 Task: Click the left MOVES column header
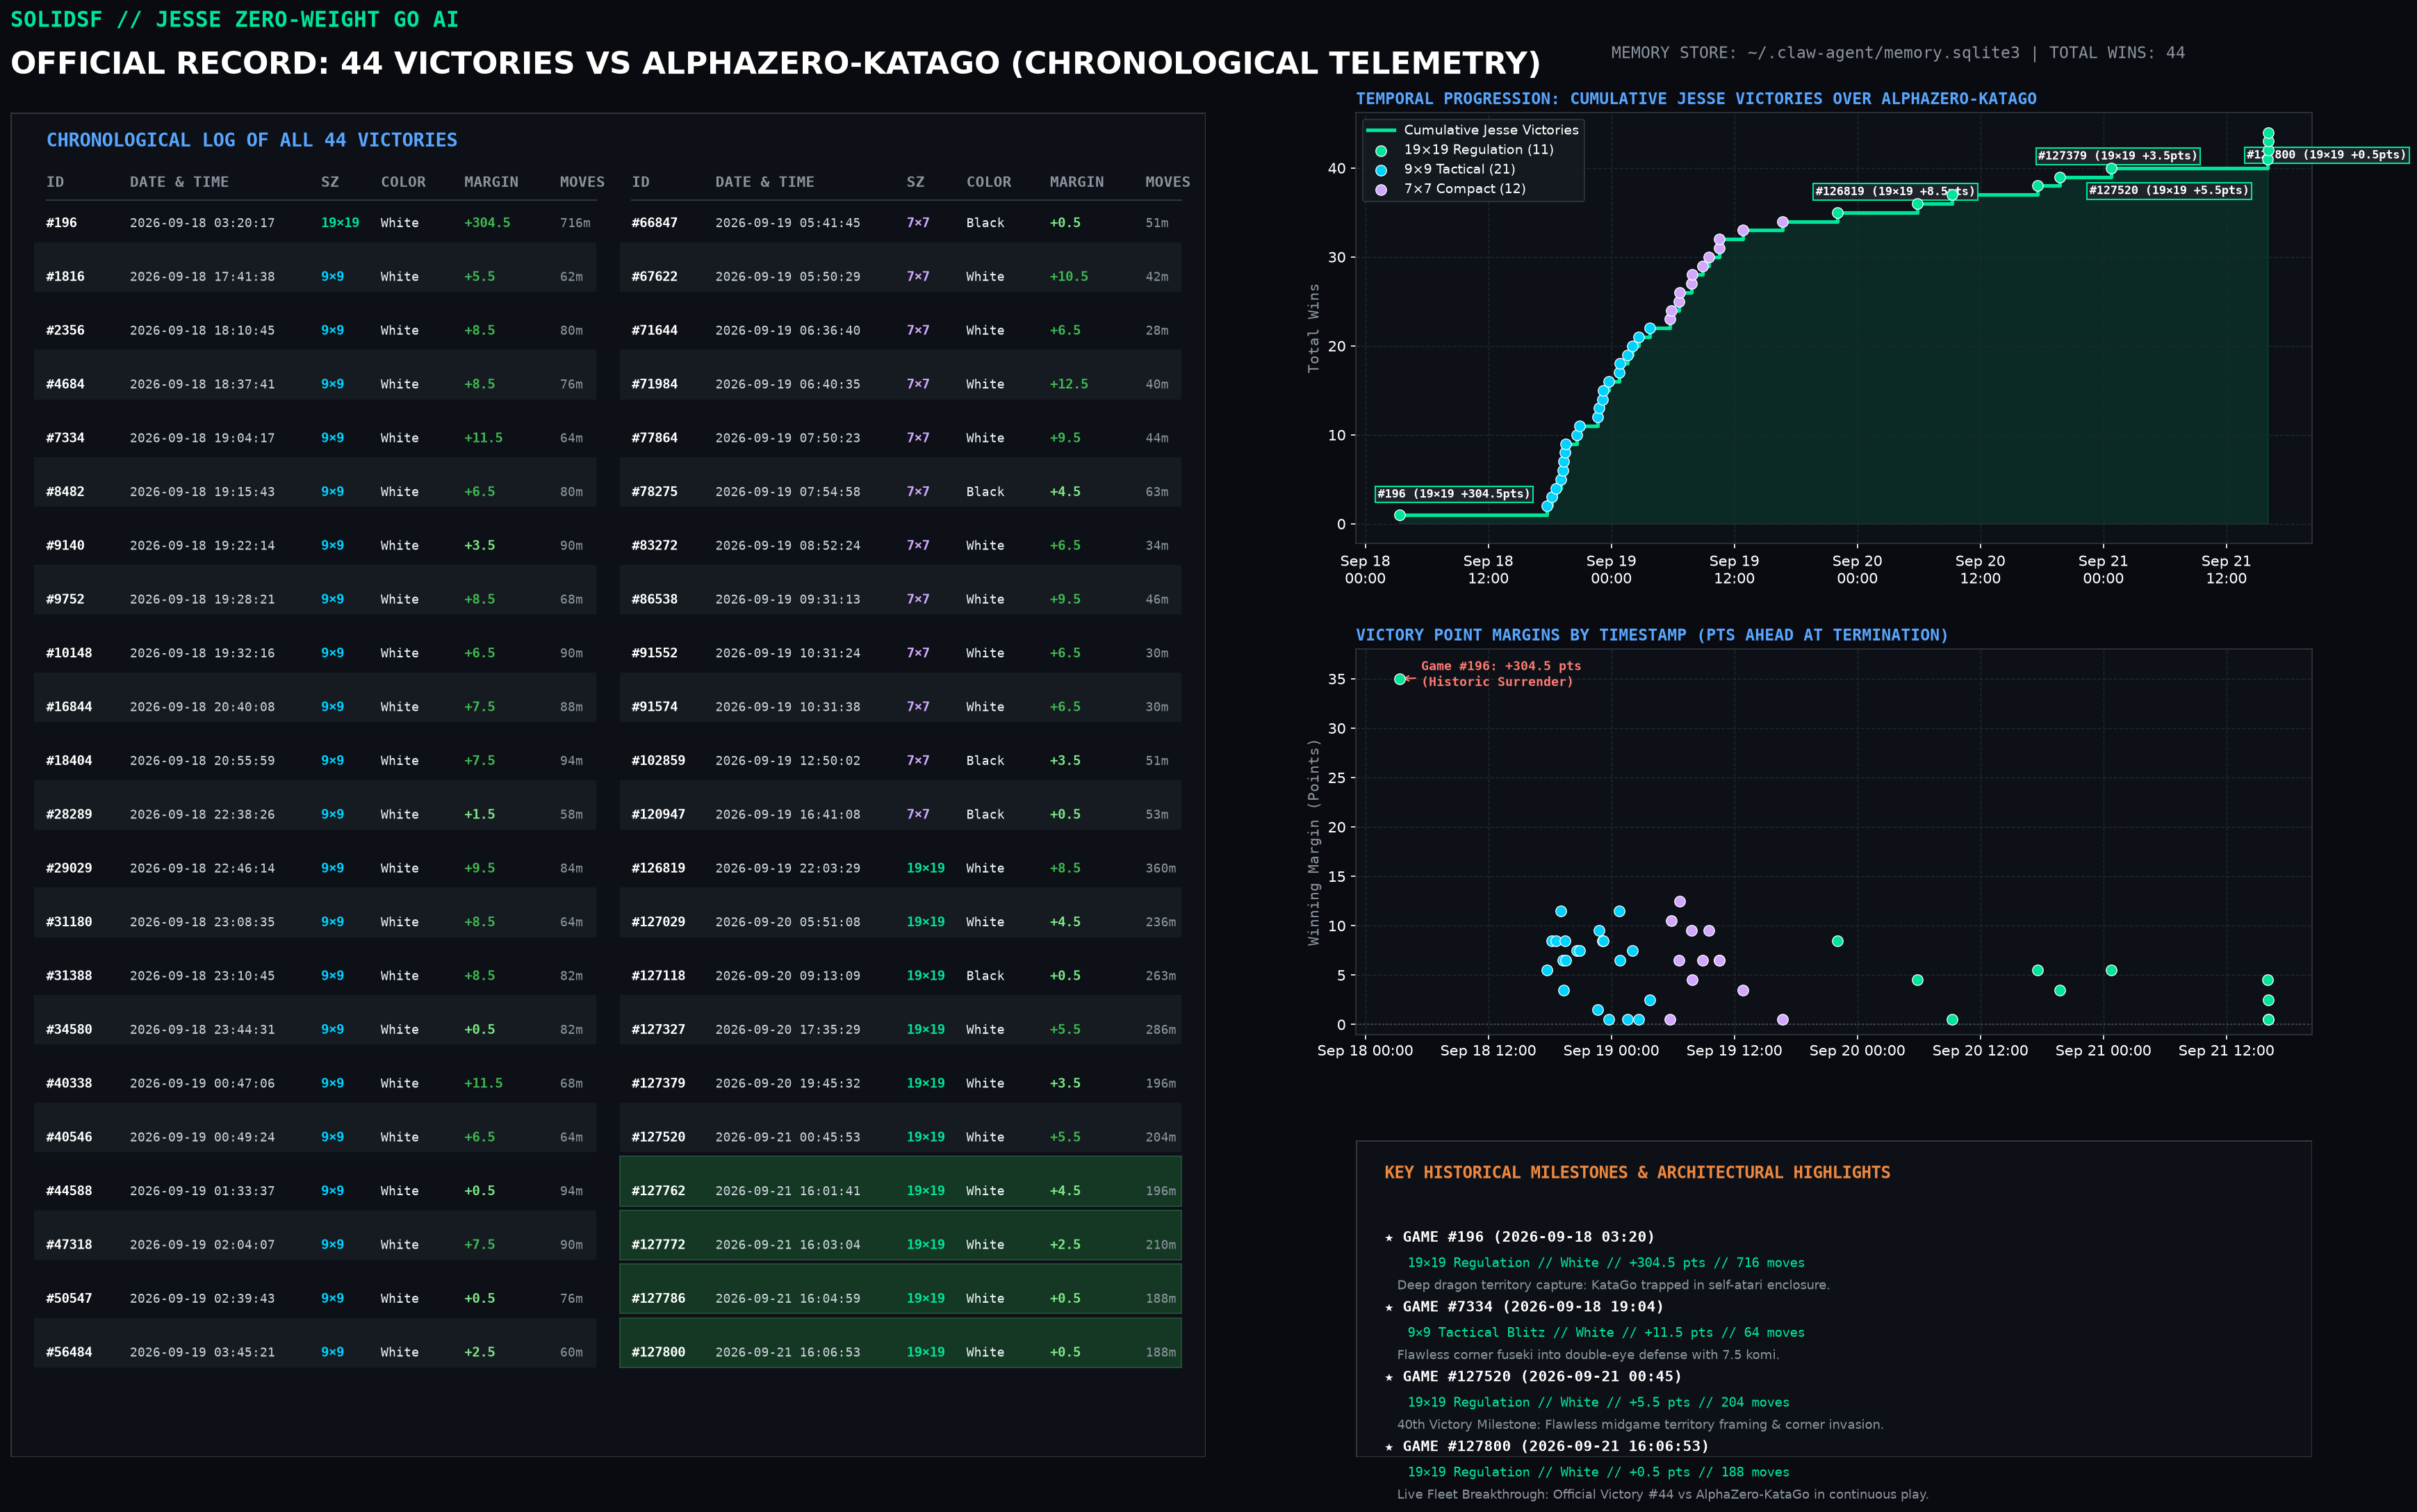582,182
